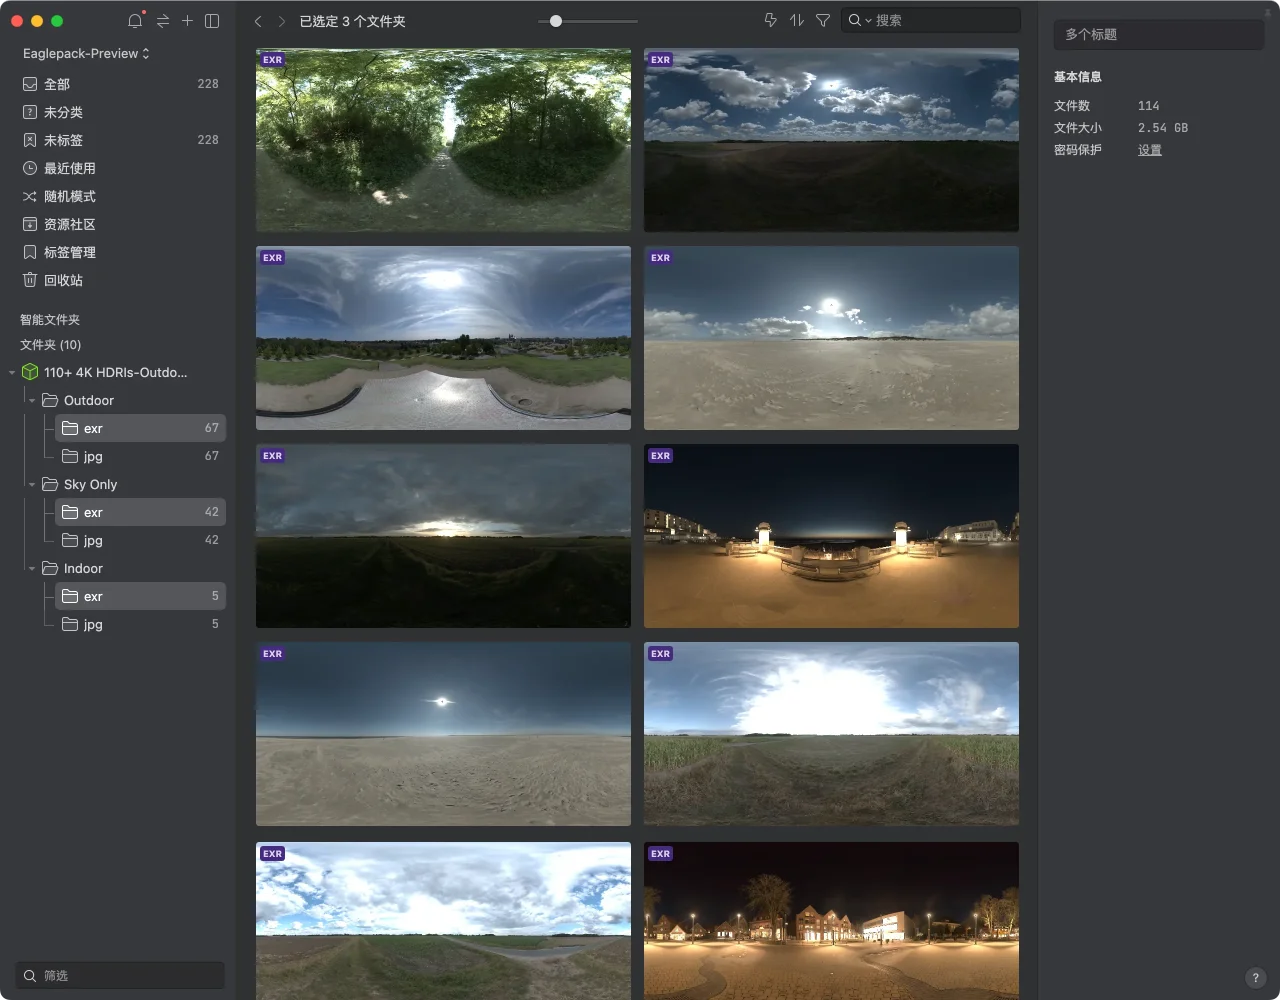Screen dimensions: 1280x1000
Task: Open 资源社区 in the sidebar
Action: (120, 224)
